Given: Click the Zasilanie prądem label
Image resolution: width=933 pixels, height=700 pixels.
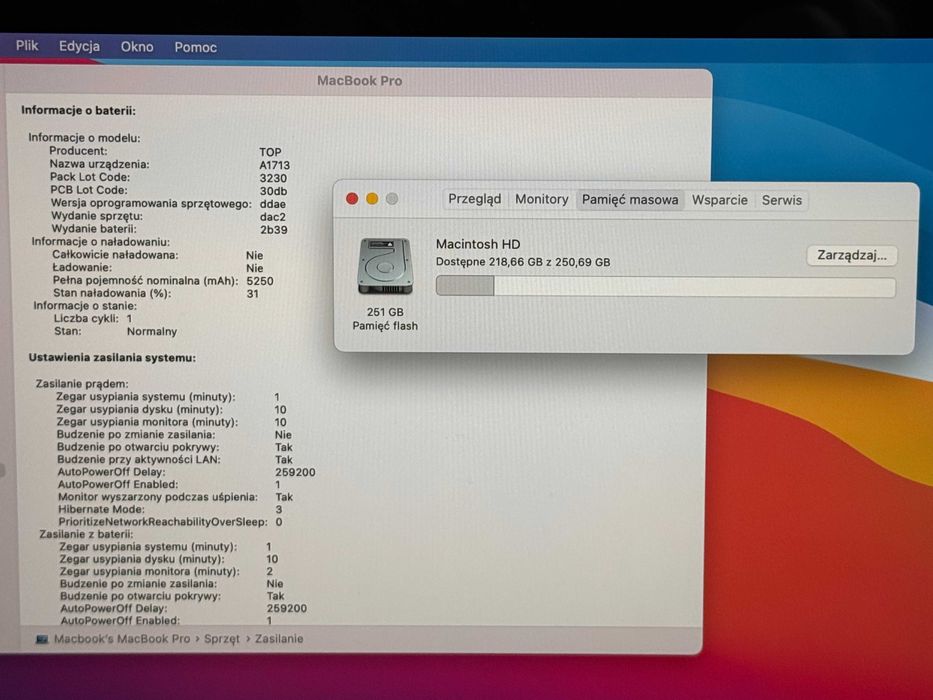Looking at the screenshot, I should (82, 384).
